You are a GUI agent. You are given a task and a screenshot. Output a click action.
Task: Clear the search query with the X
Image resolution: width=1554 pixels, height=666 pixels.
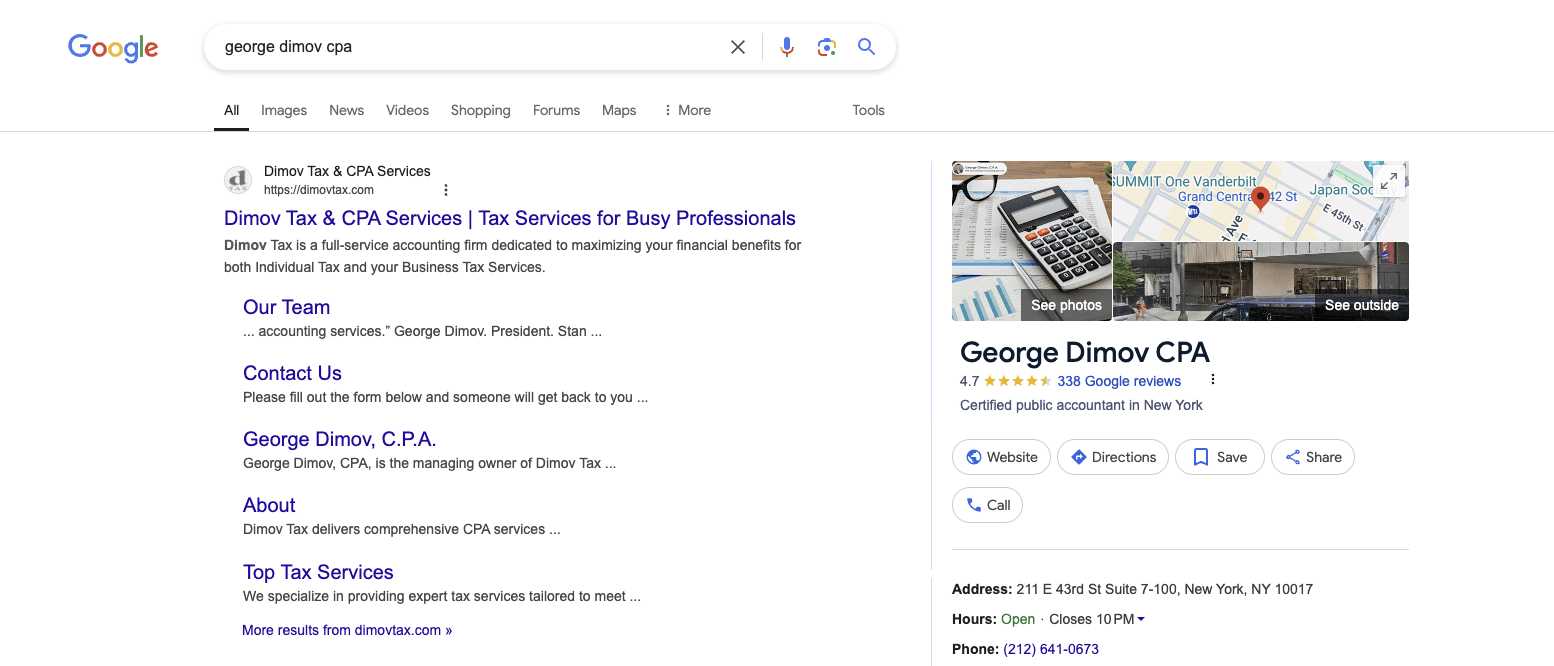737,46
